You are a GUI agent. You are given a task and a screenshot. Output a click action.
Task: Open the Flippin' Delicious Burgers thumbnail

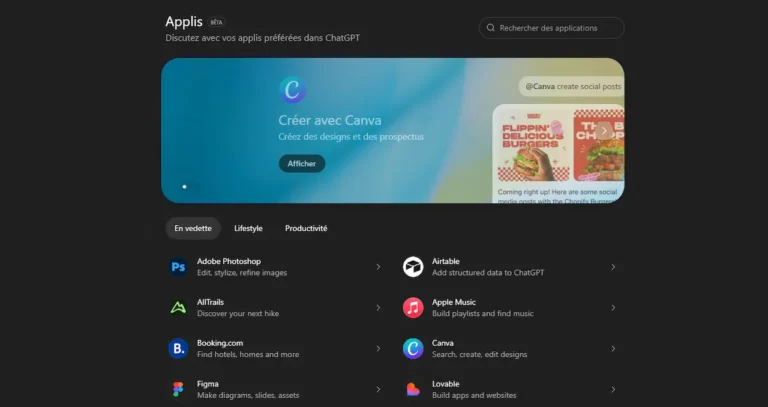pyautogui.click(x=533, y=145)
